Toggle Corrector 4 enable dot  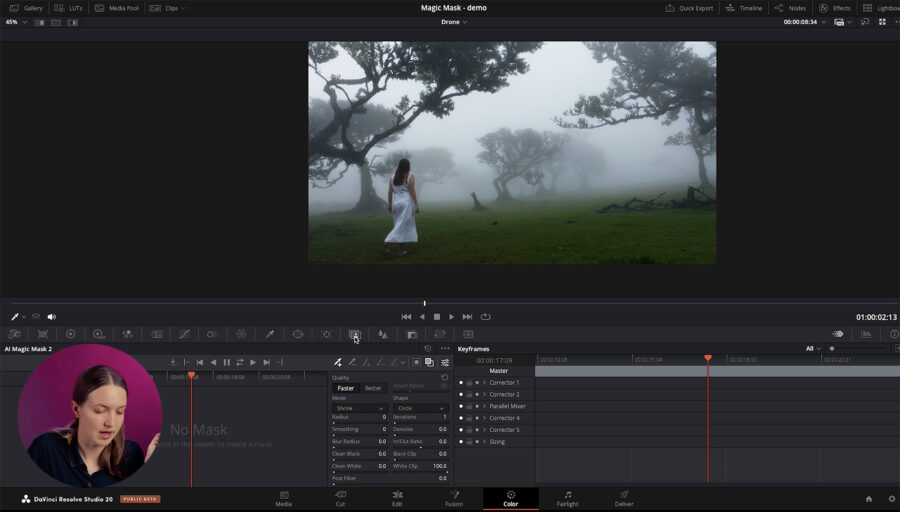[461, 418]
